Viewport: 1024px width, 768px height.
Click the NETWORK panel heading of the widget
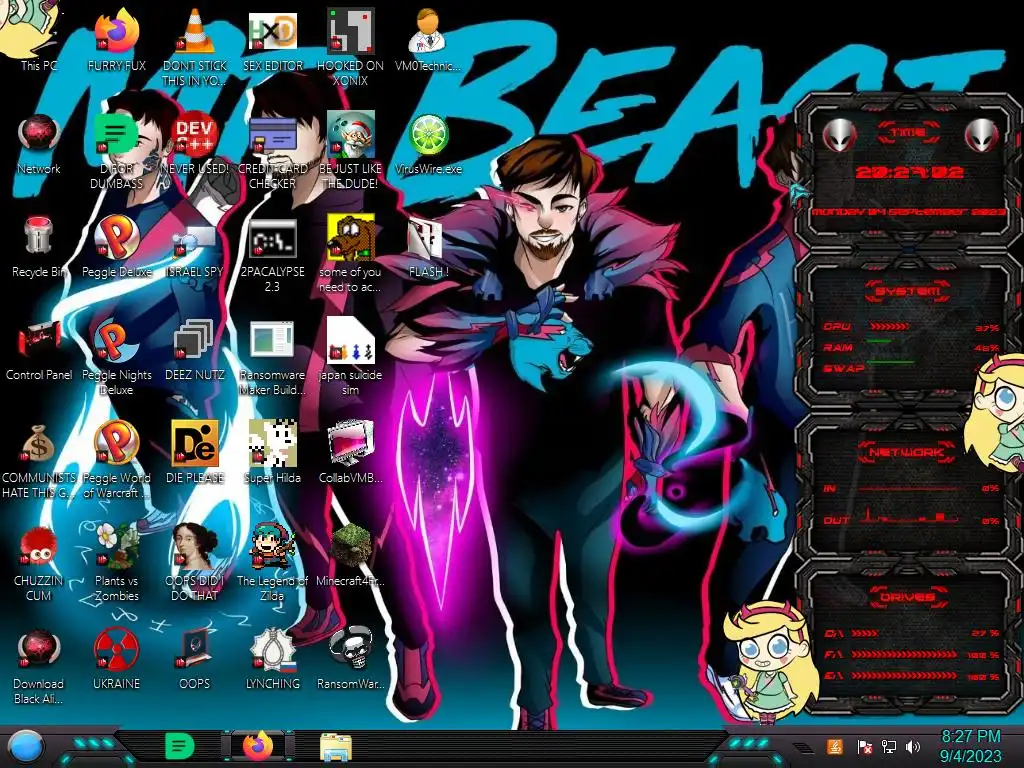click(x=907, y=451)
